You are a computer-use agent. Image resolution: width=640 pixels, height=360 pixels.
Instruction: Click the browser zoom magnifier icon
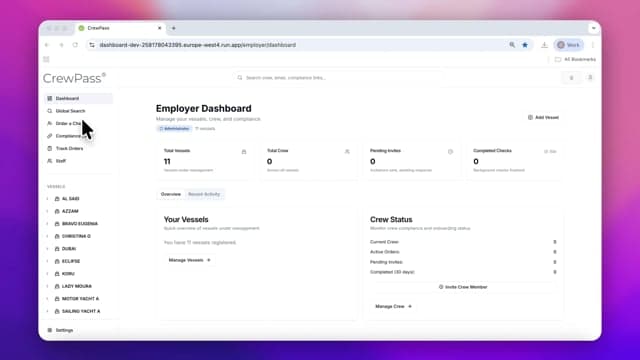pos(512,45)
